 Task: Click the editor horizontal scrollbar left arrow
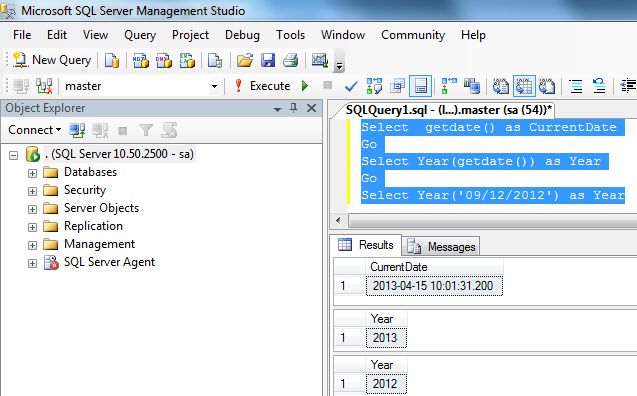[x=338, y=221]
